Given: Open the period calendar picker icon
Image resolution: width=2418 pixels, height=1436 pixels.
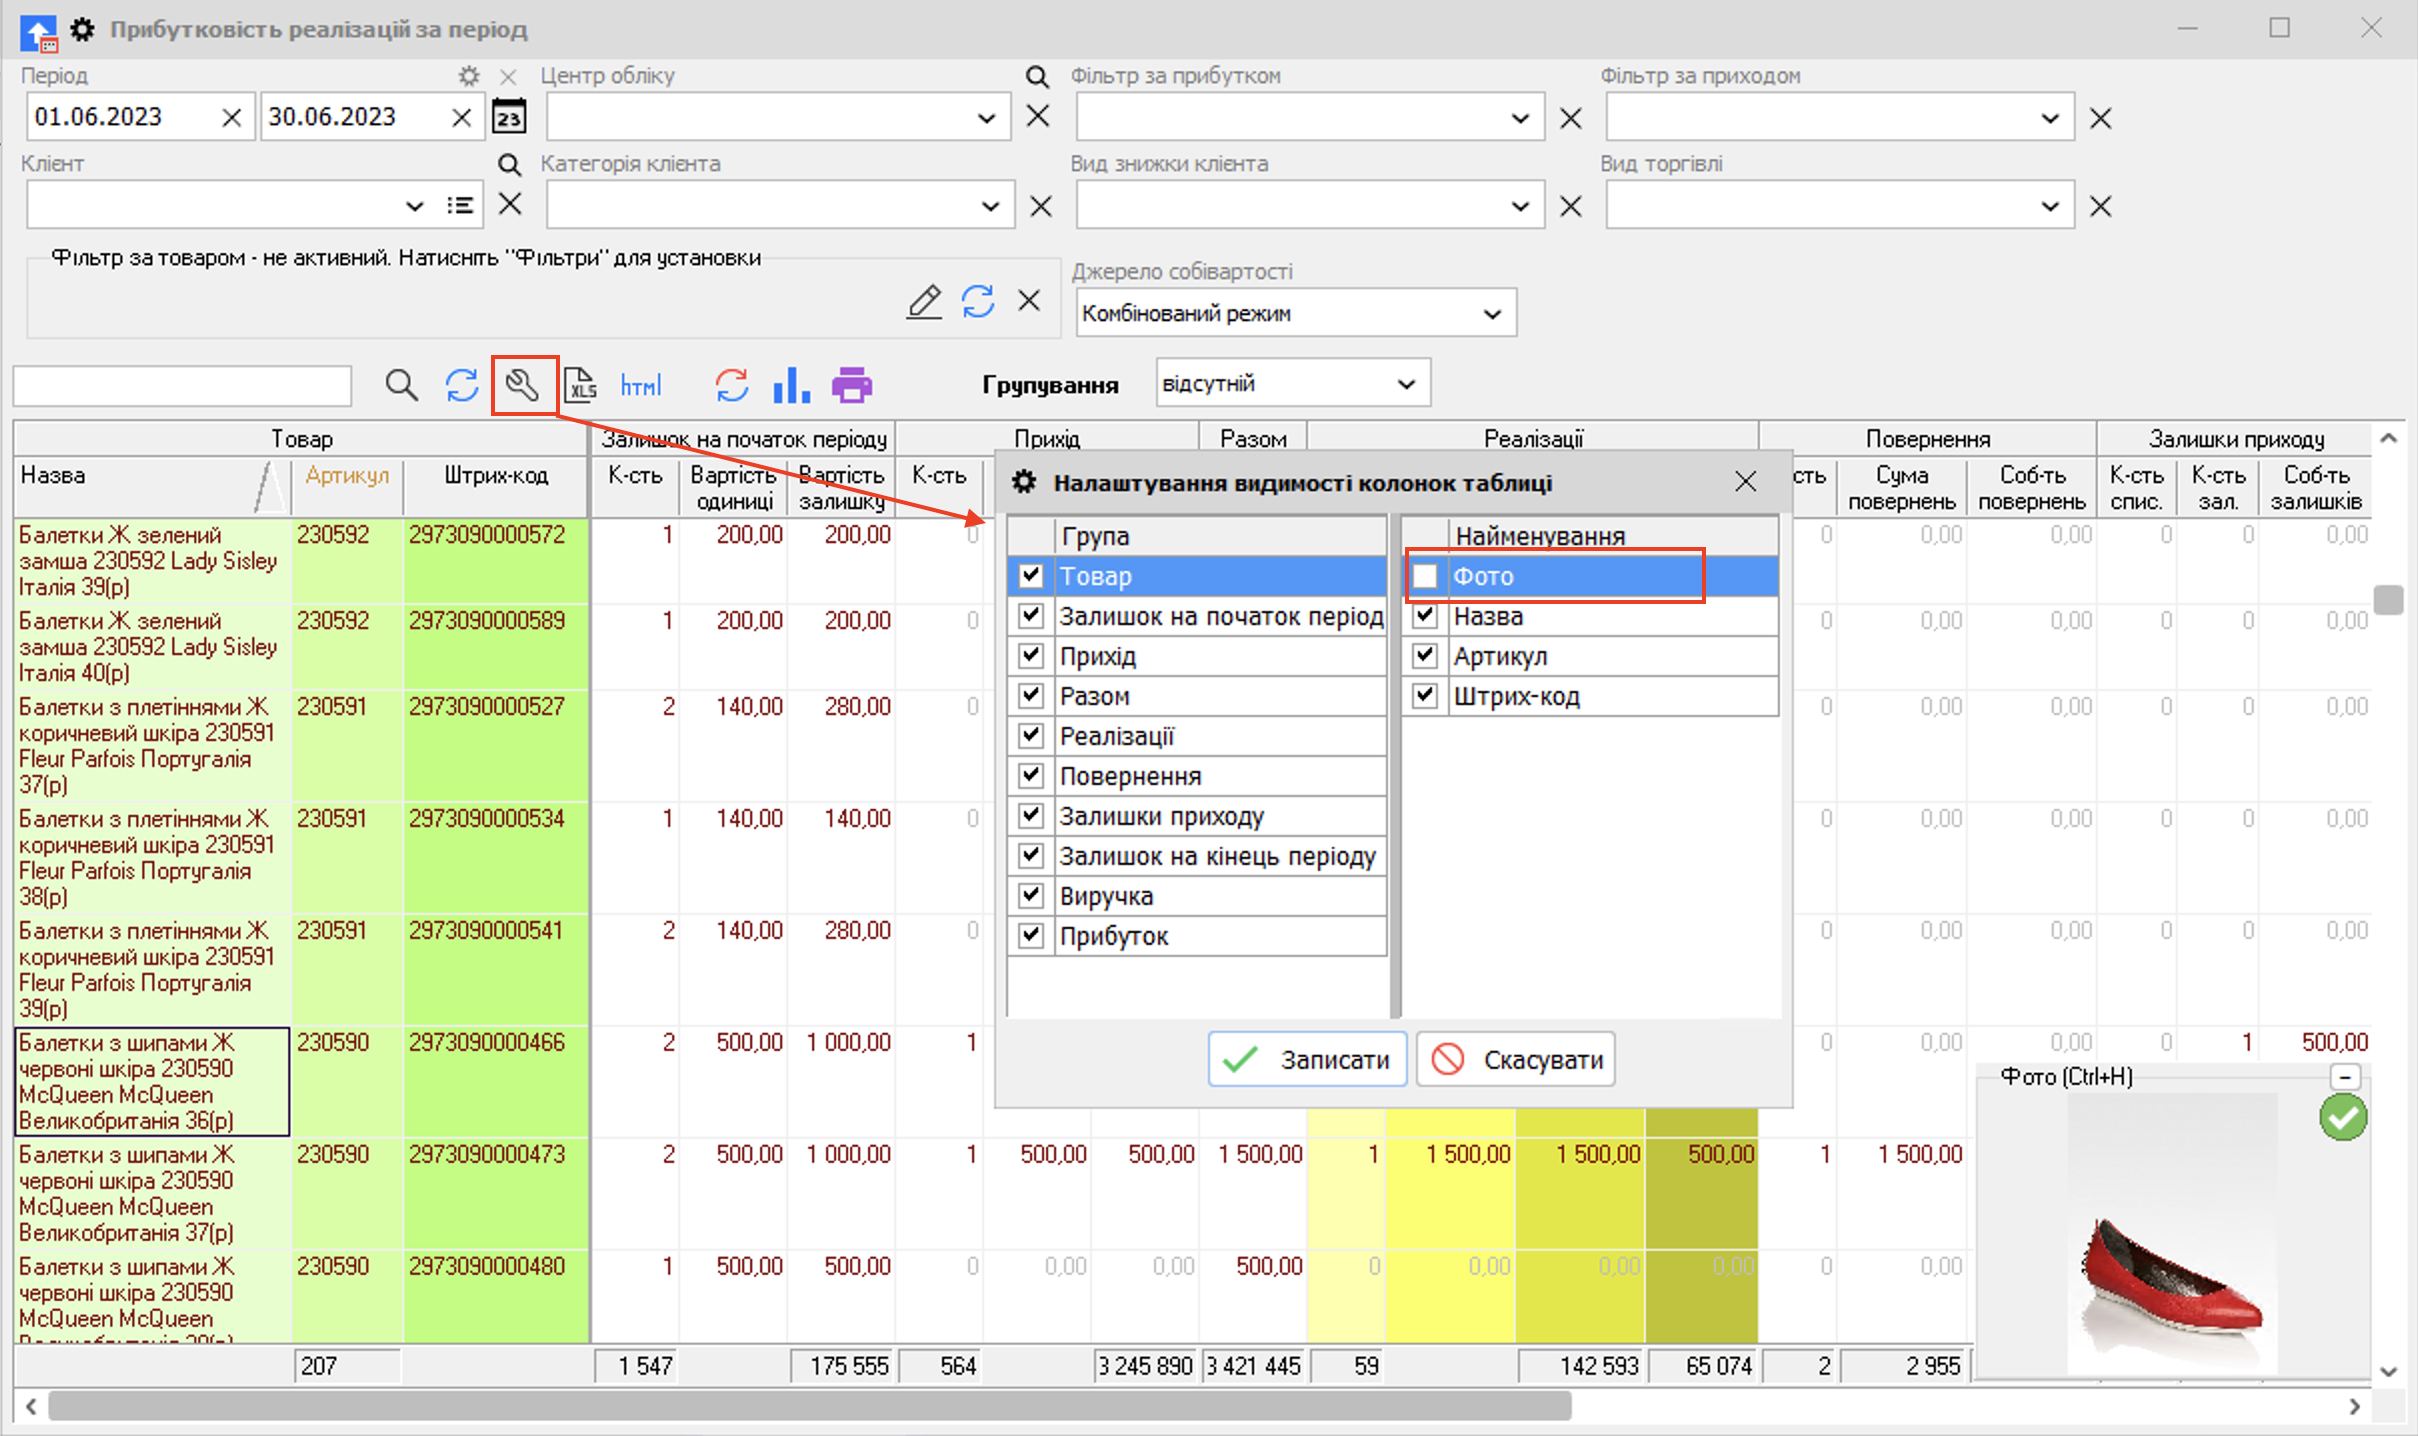Looking at the screenshot, I should pyautogui.click(x=509, y=117).
